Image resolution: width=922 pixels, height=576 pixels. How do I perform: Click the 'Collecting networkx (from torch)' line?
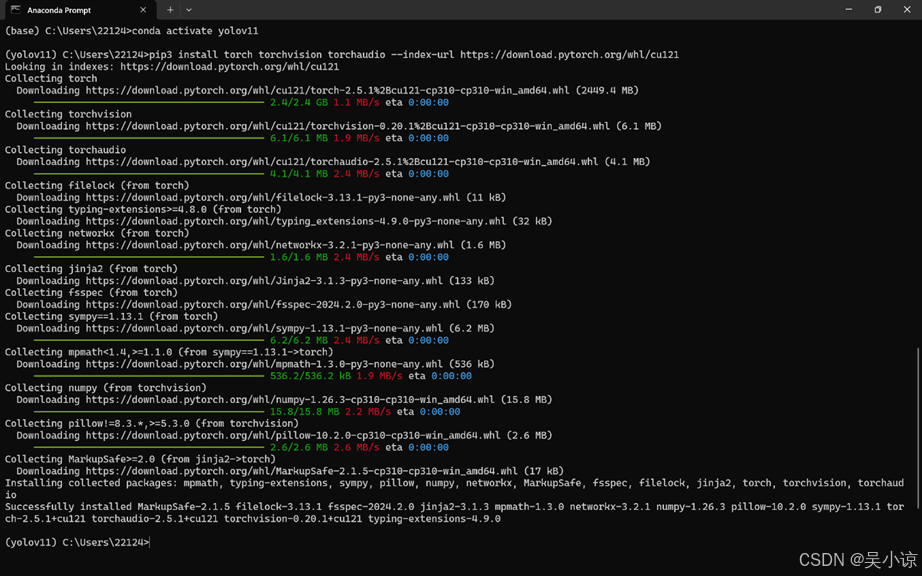(x=97, y=233)
